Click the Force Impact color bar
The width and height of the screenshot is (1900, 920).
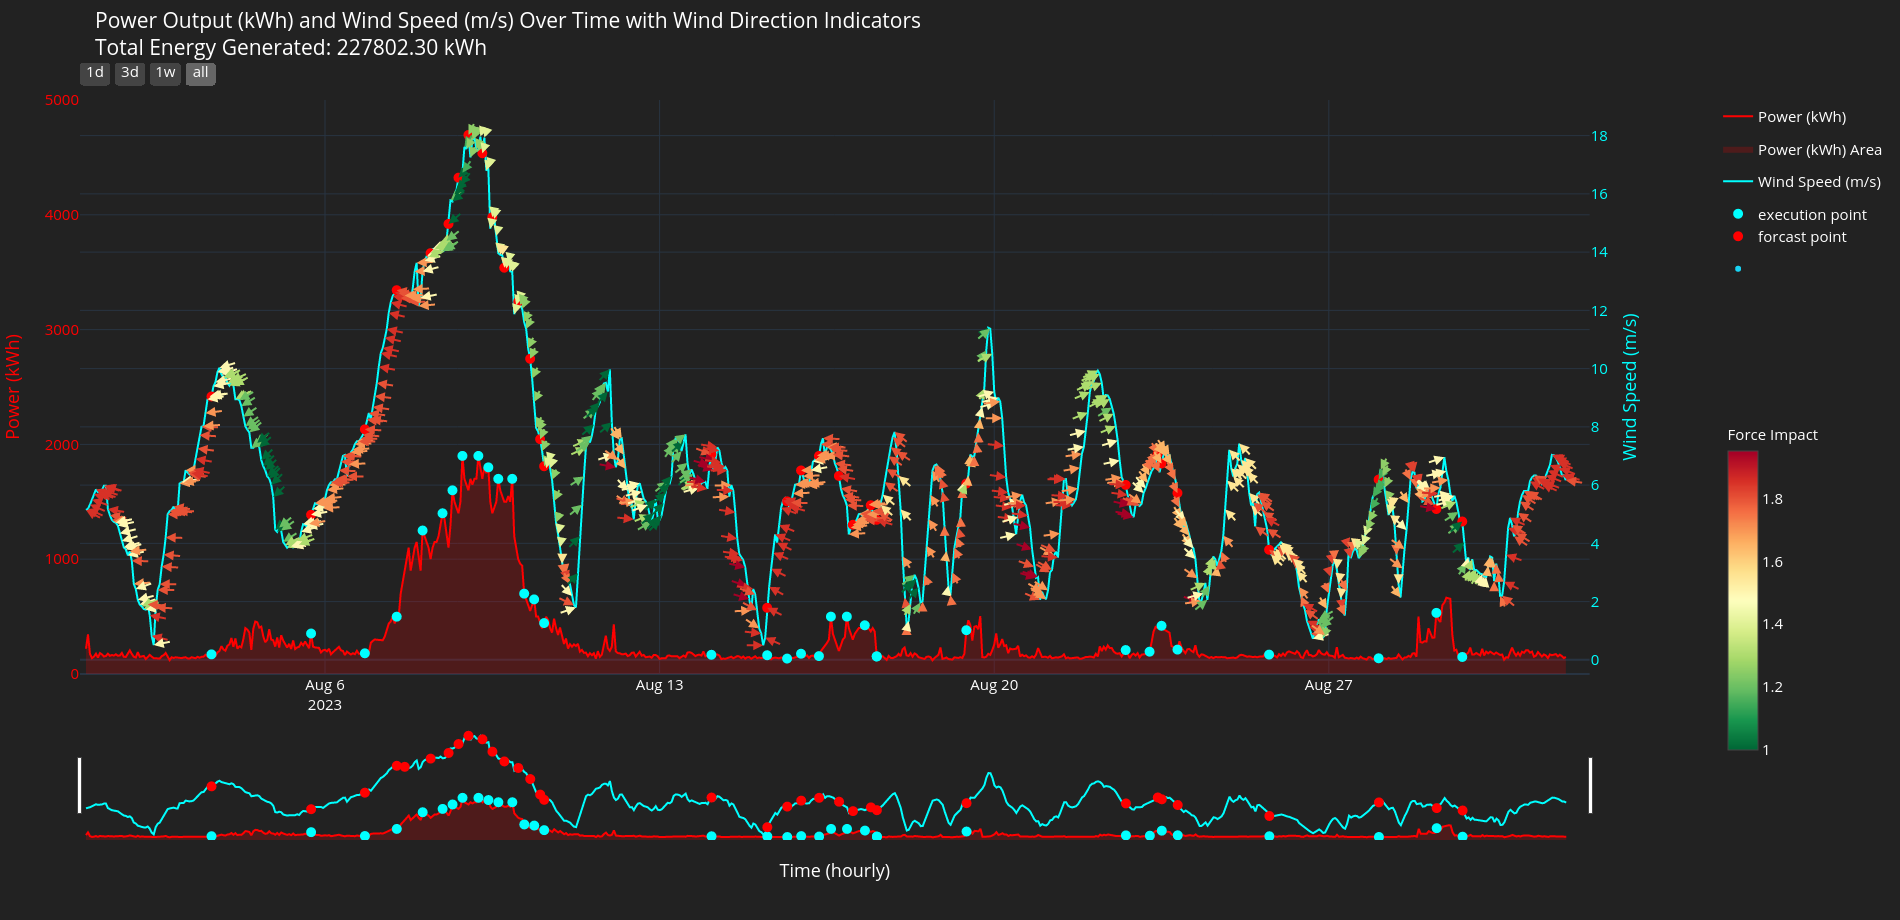pyautogui.click(x=1742, y=600)
